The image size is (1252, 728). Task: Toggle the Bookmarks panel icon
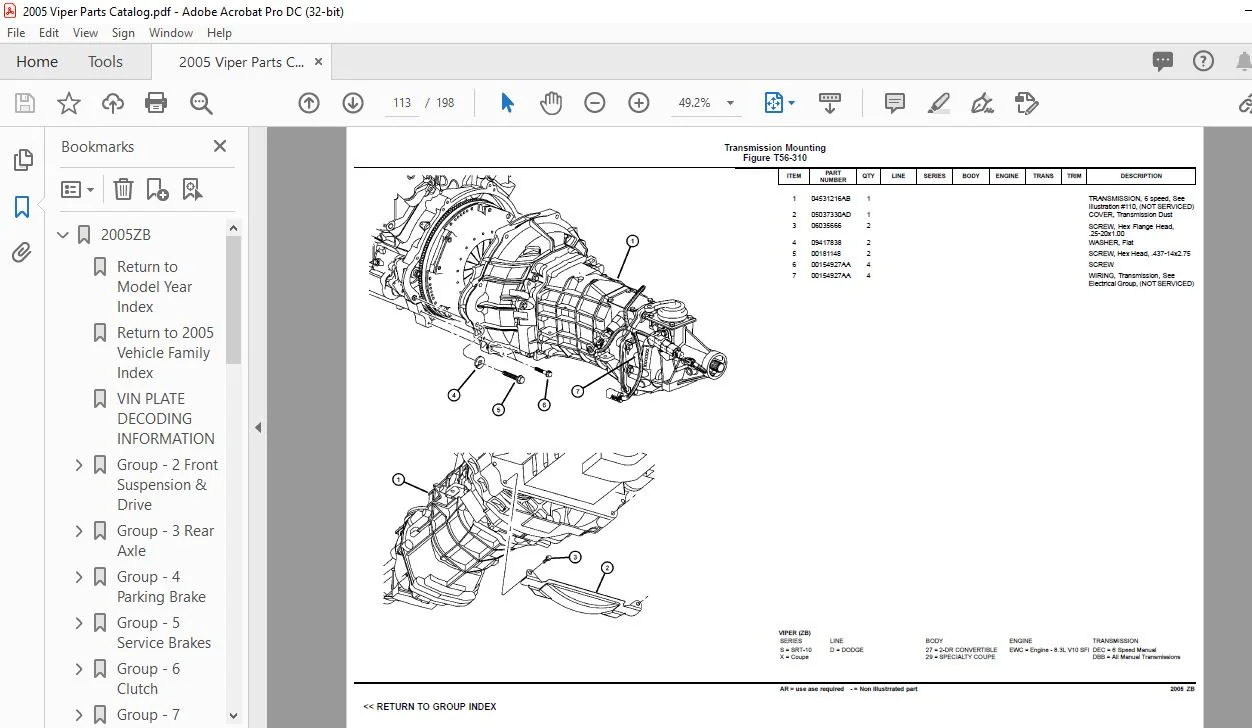coord(21,207)
